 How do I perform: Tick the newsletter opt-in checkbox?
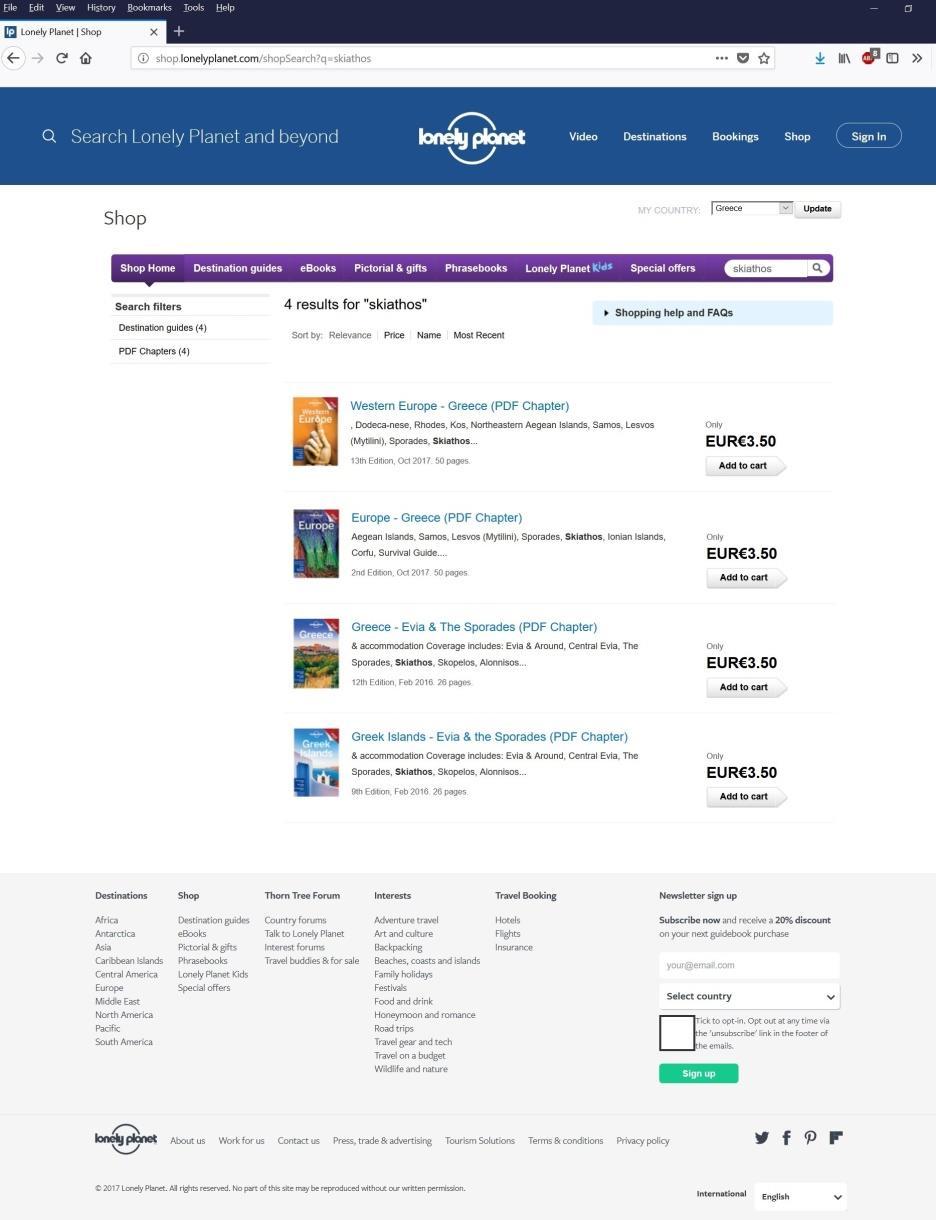coord(677,1033)
